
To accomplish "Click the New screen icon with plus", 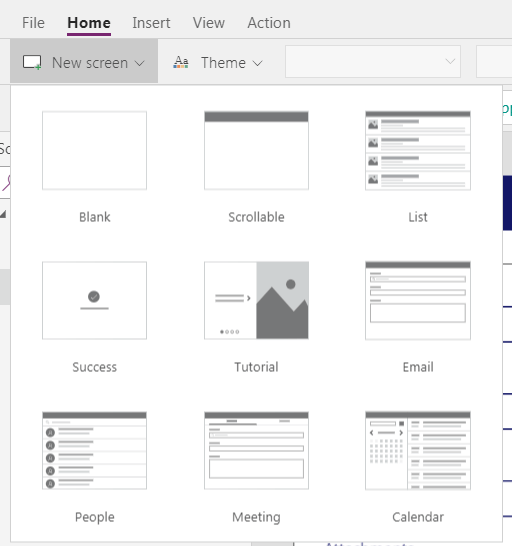I will 32,63.
